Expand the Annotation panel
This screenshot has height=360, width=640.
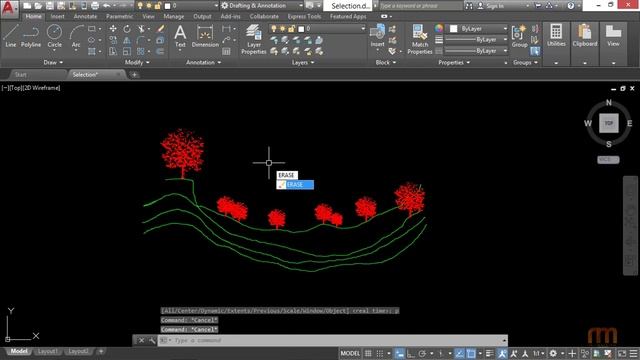pyautogui.click(x=203, y=62)
